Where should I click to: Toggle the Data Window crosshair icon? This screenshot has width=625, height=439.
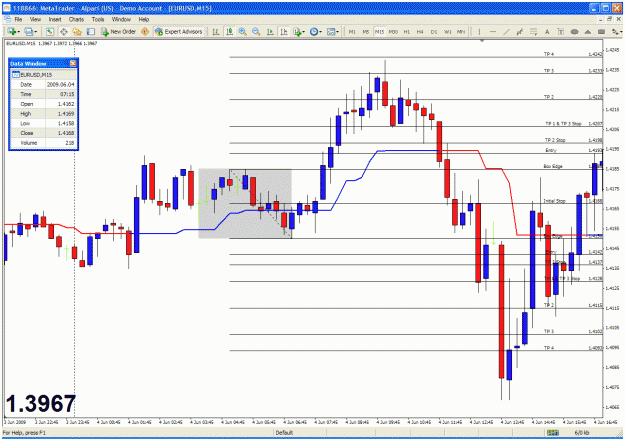point(63,31)
